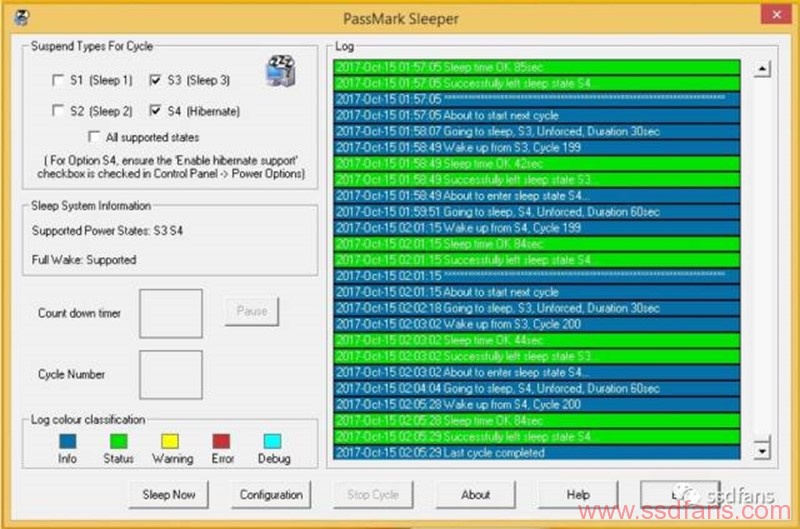Select log row 'Wake up from S3, Cycle 199'
The height and width of the screenshot is (529, 800).
tap(537, 147)
